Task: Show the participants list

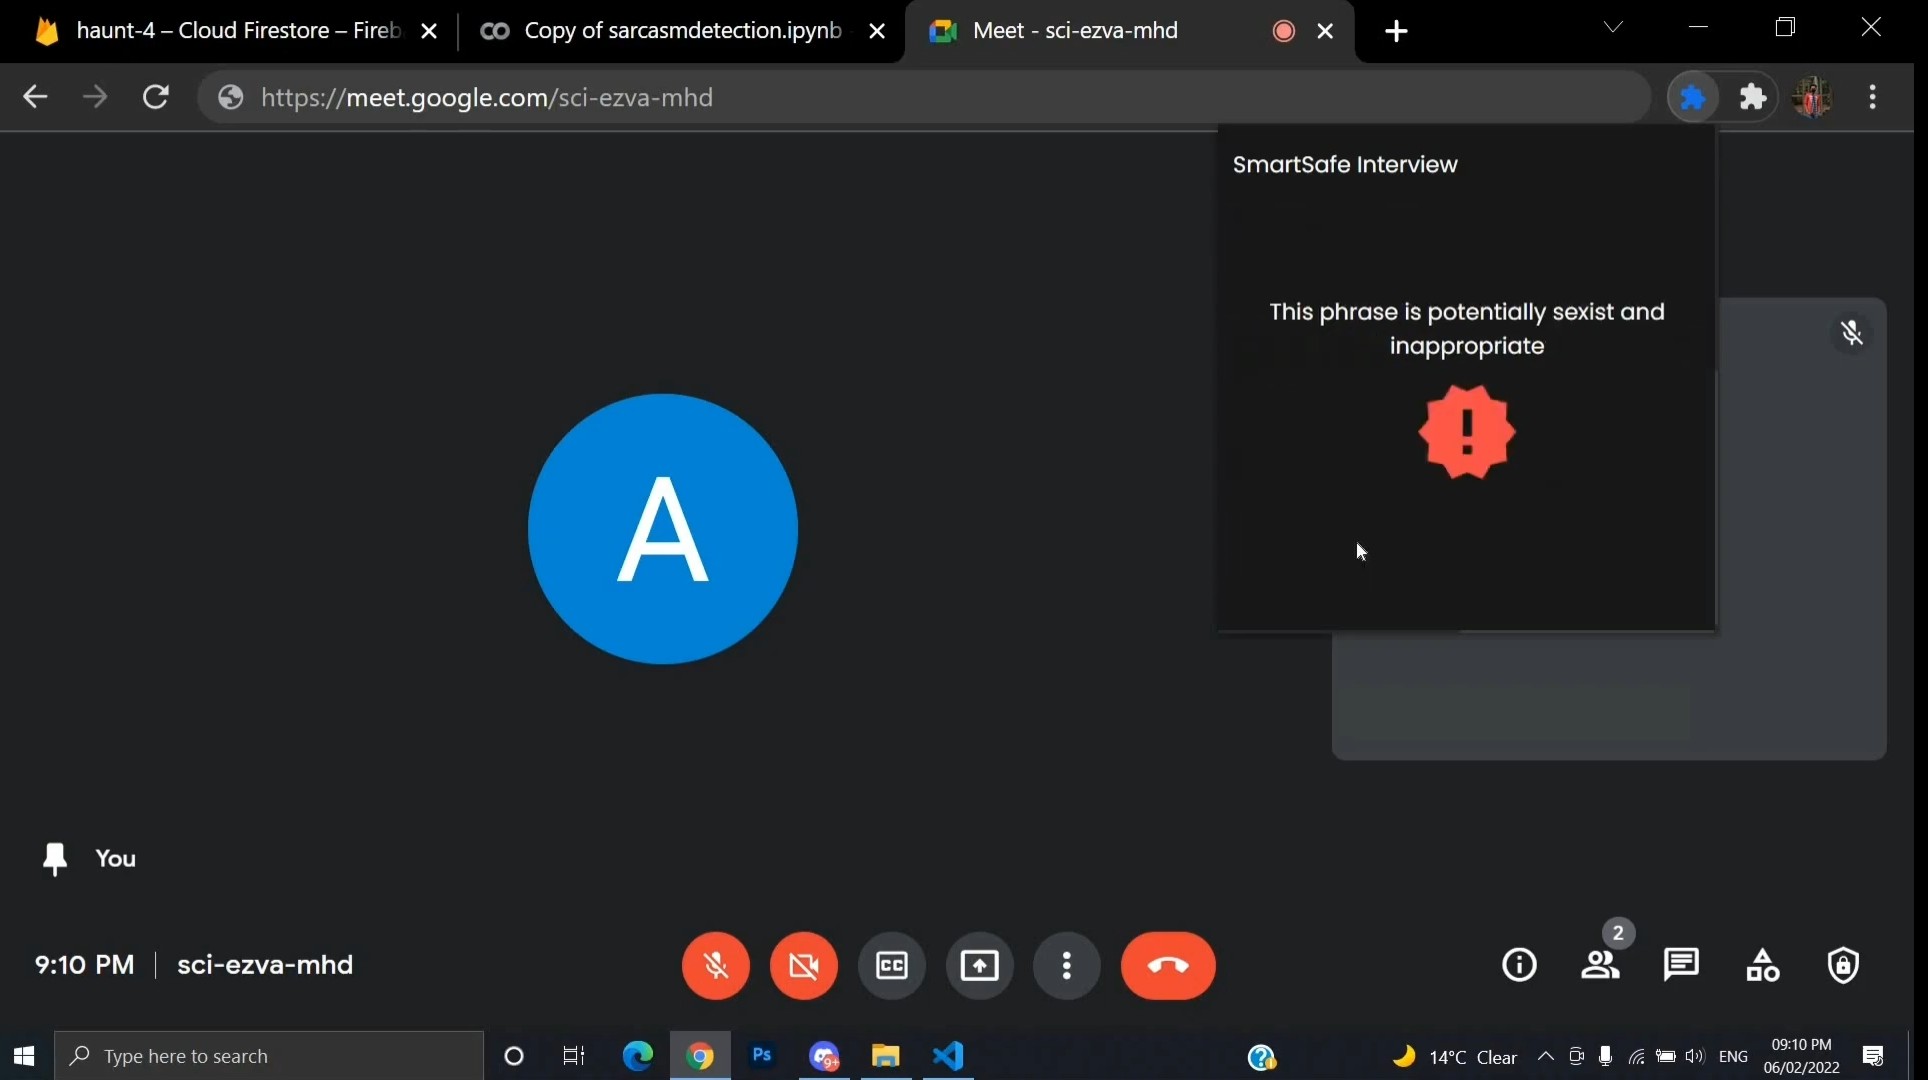Action: point(1600,965)
